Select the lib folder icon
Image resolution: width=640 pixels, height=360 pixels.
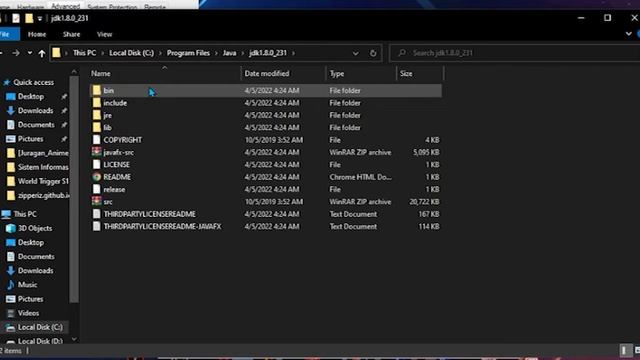pyautogui.click(x=97, y=127)
